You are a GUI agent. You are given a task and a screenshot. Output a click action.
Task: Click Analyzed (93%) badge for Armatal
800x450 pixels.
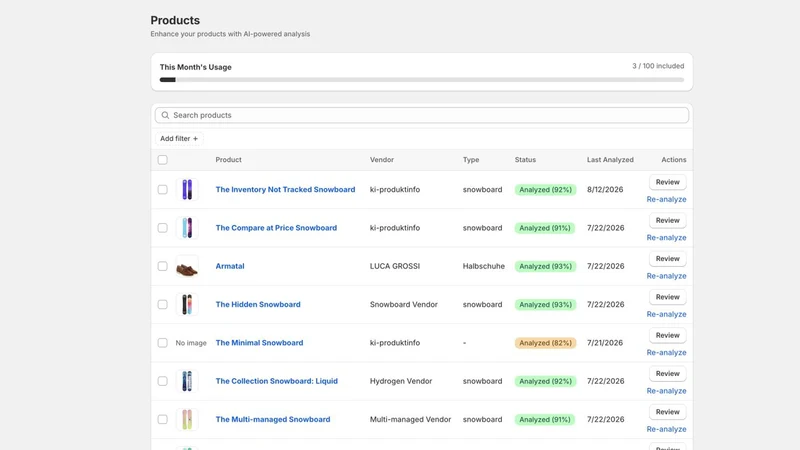[545, 266]
